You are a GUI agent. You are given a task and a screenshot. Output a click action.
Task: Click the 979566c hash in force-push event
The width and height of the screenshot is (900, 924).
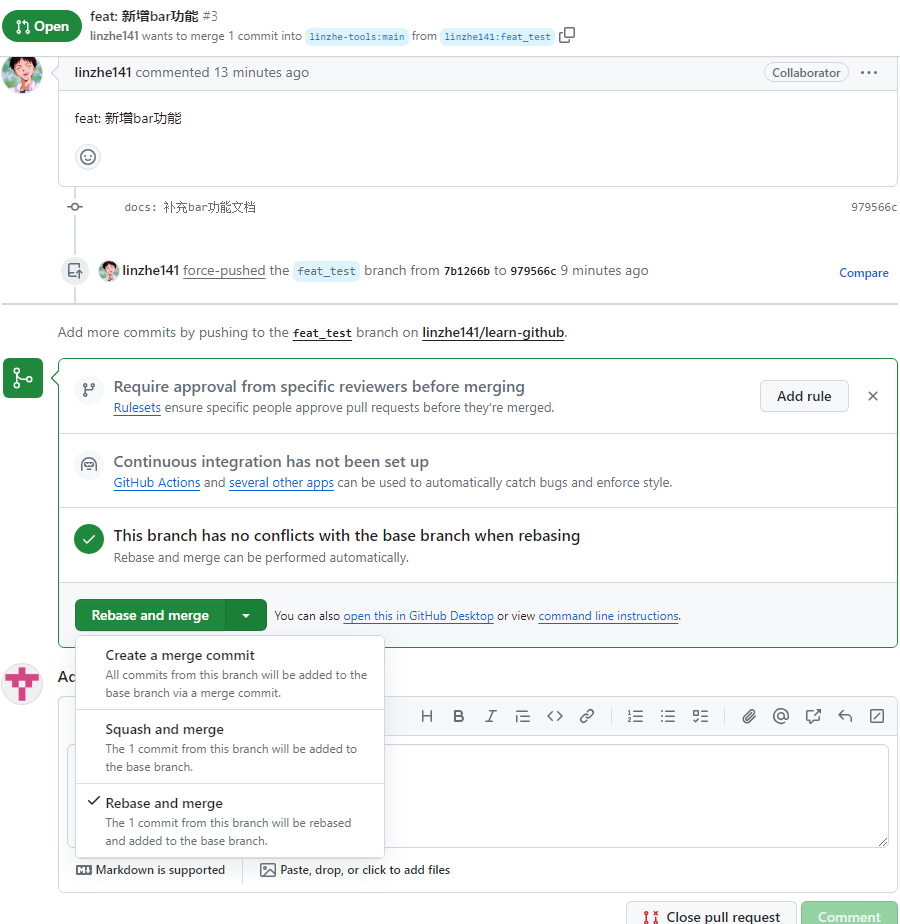533,271
